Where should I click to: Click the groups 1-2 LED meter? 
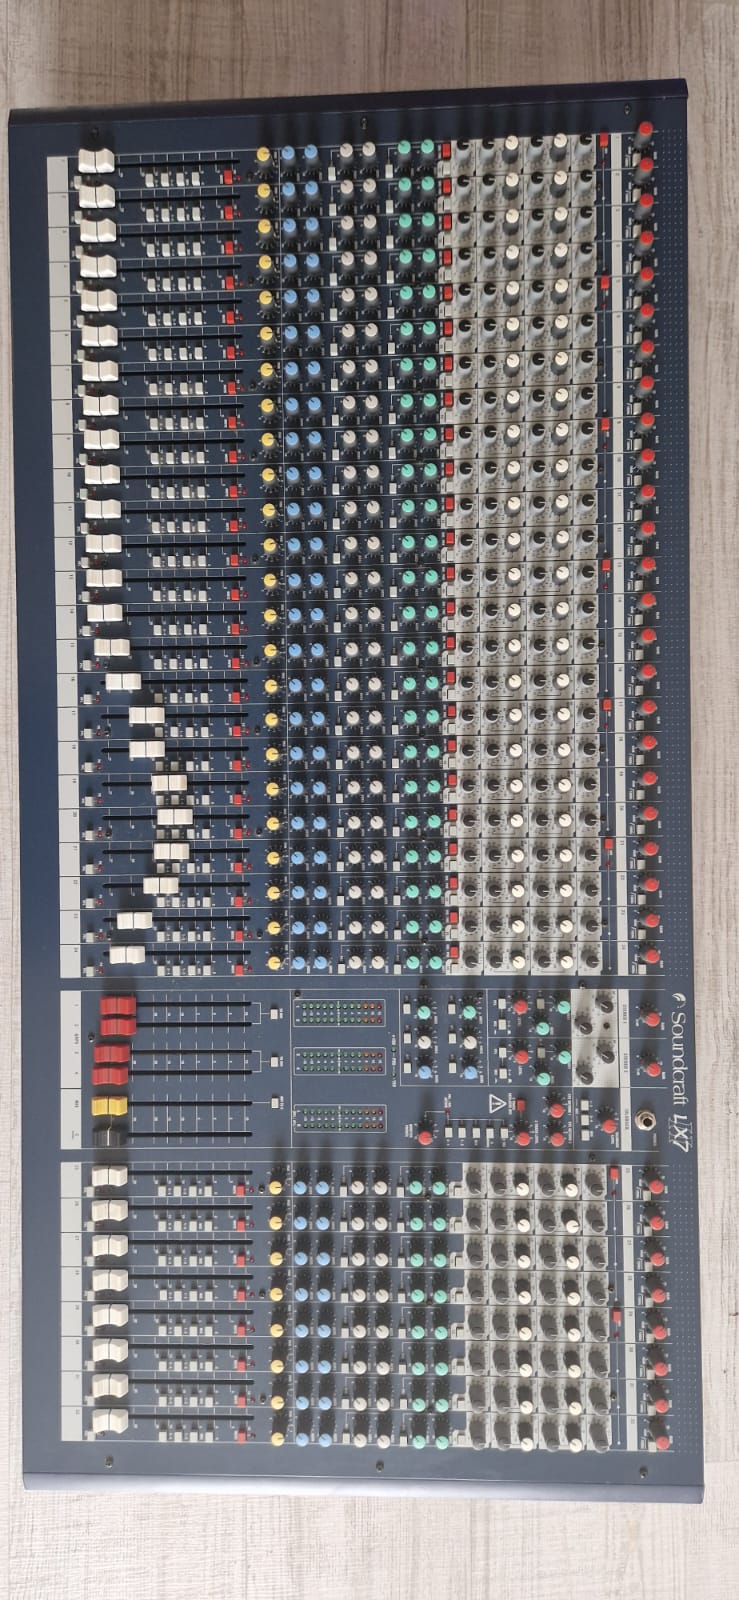pyautogui.click(x=339, y=1013)
